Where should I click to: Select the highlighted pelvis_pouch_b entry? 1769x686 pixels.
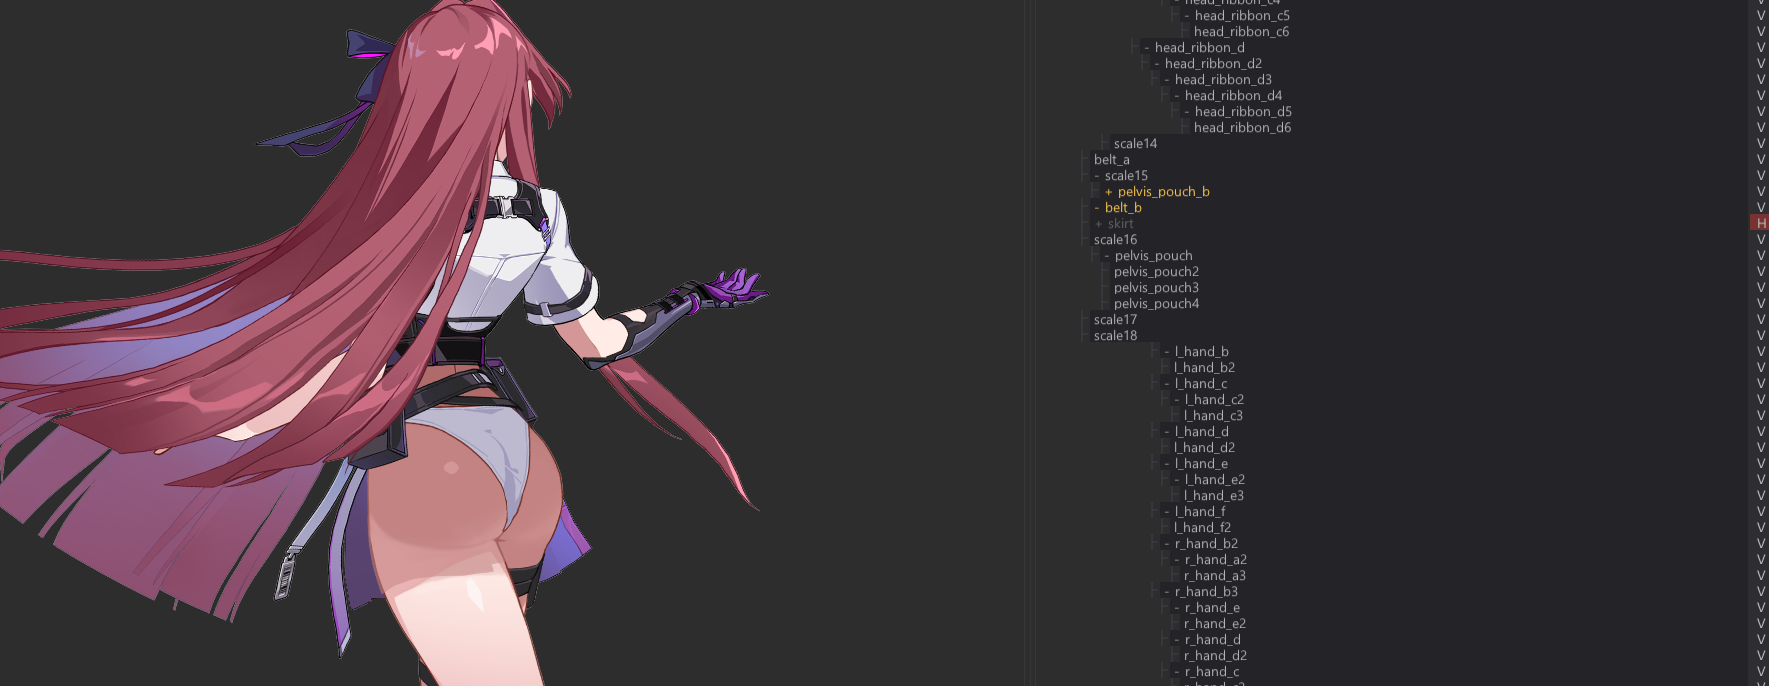coord(1163,191)
